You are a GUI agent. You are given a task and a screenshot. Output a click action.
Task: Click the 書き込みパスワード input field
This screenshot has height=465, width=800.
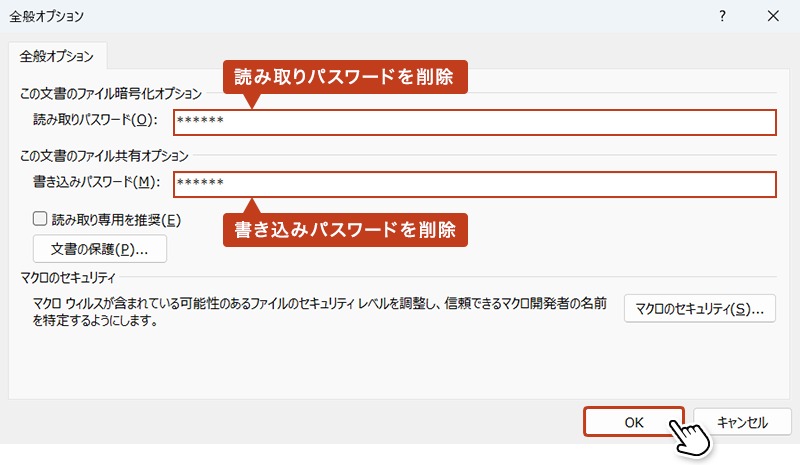coord(474,184)
